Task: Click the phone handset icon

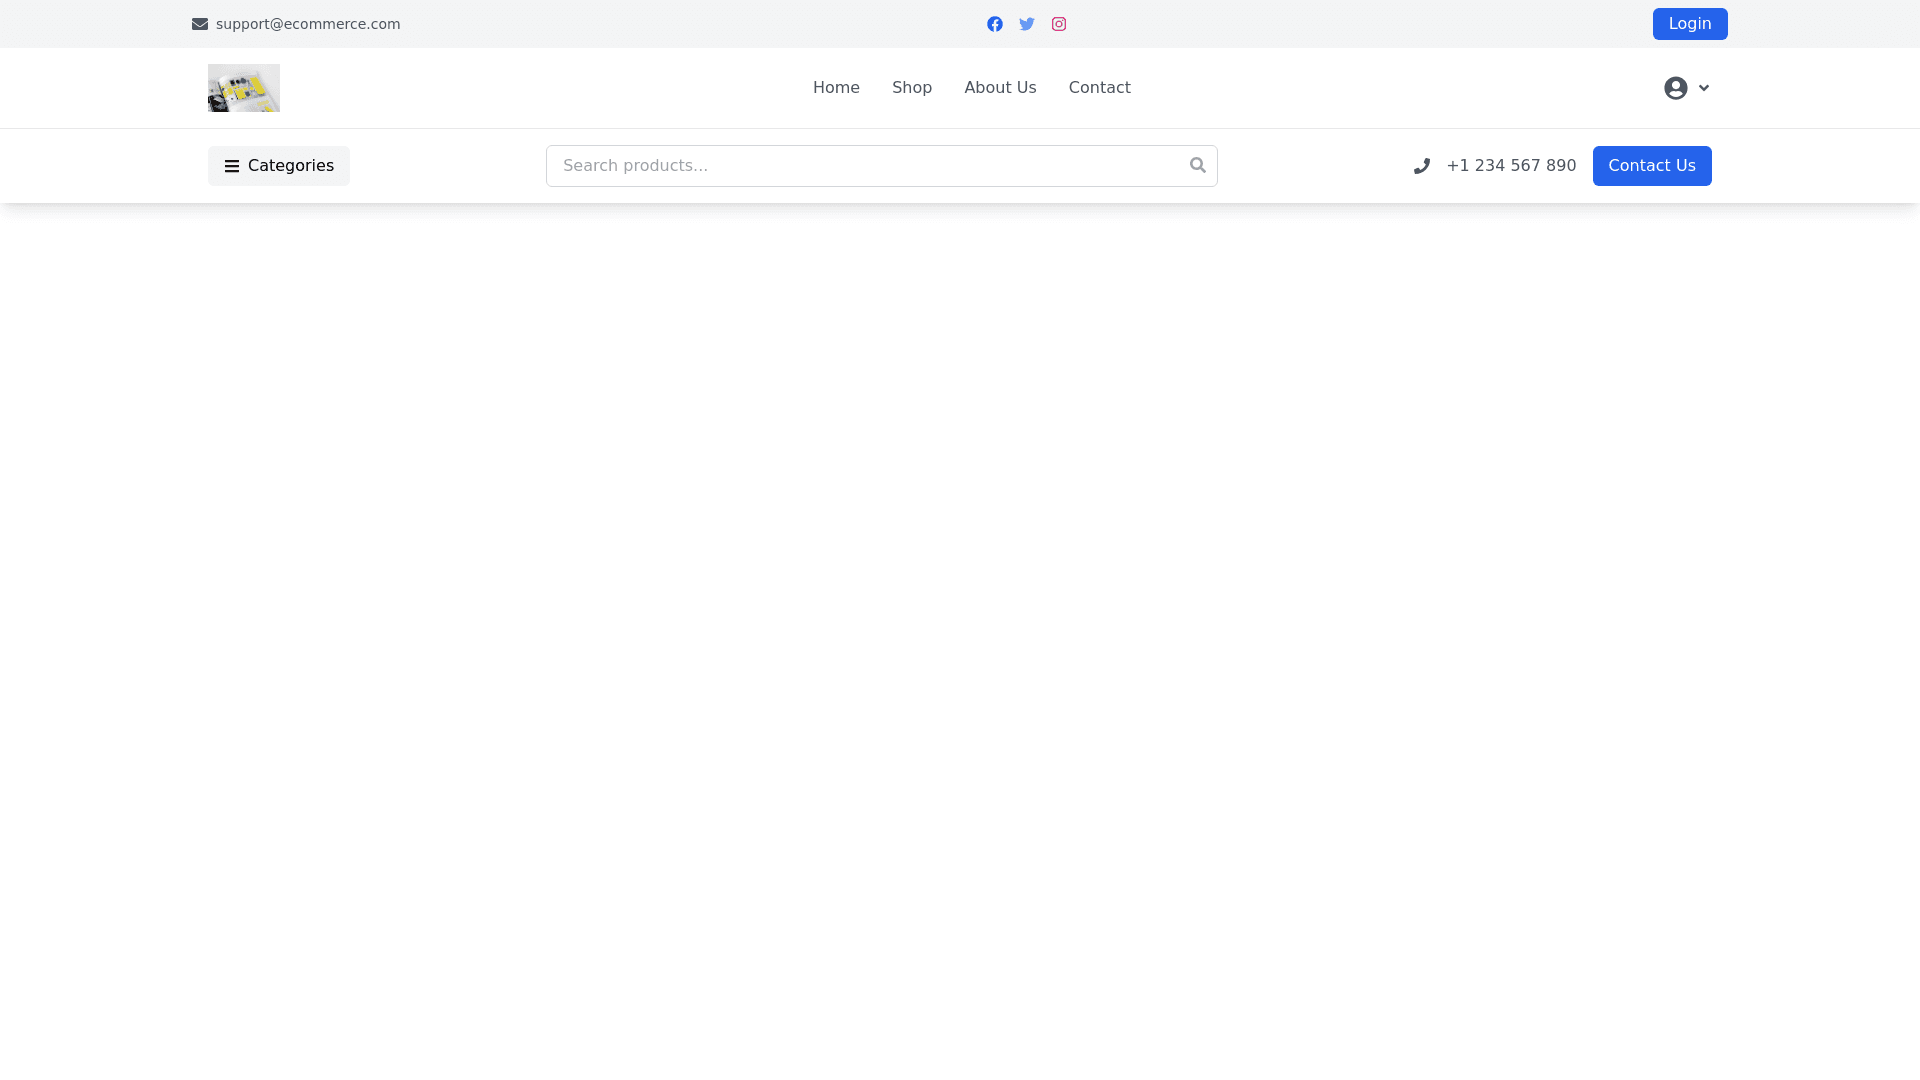Action: pos(1421,166)
